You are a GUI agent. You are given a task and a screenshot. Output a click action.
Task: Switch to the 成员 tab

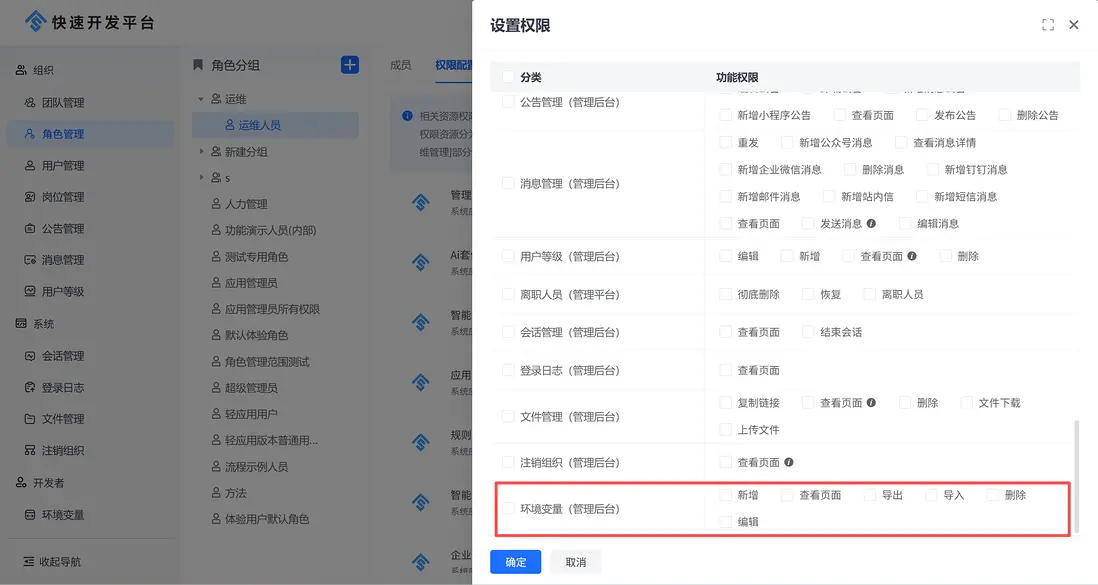pos(401,65)
